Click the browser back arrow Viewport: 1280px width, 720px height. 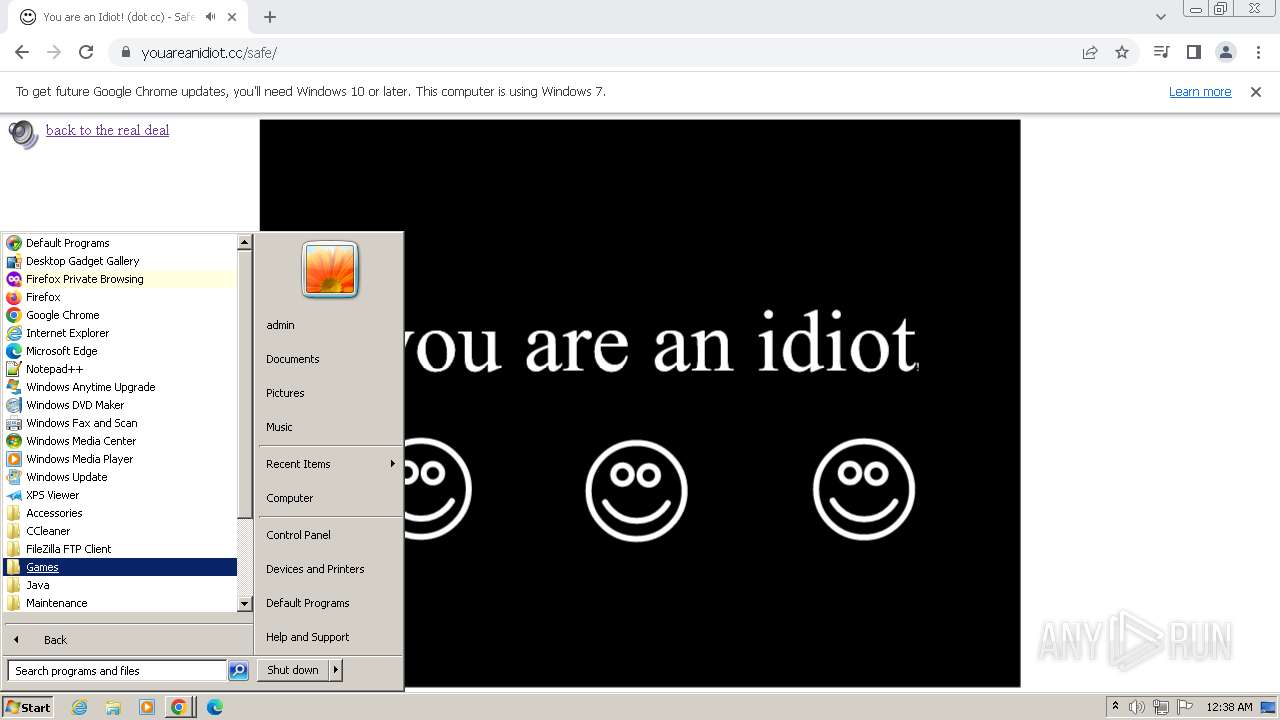click(x=22, y=52)
